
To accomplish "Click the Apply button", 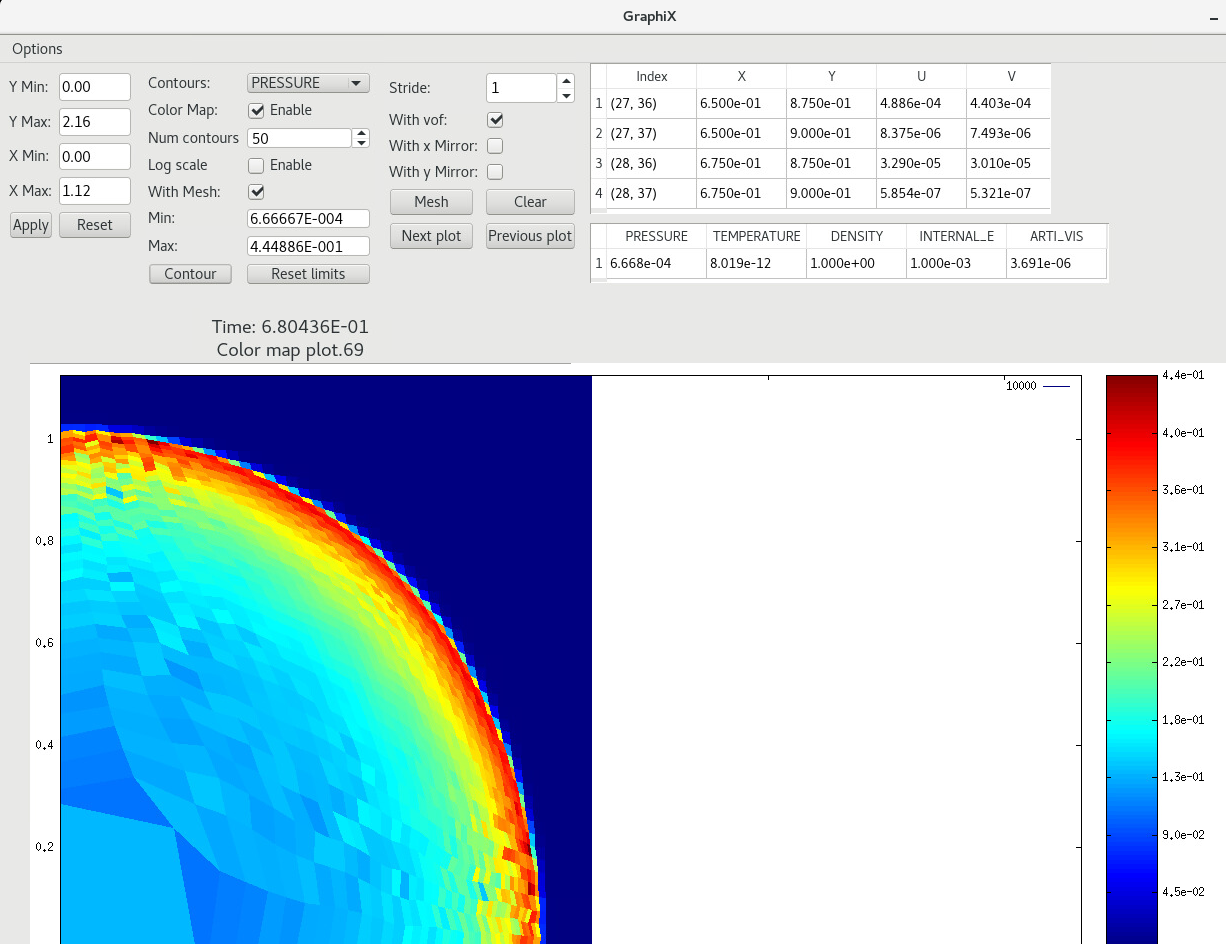I will click(30, 224).
